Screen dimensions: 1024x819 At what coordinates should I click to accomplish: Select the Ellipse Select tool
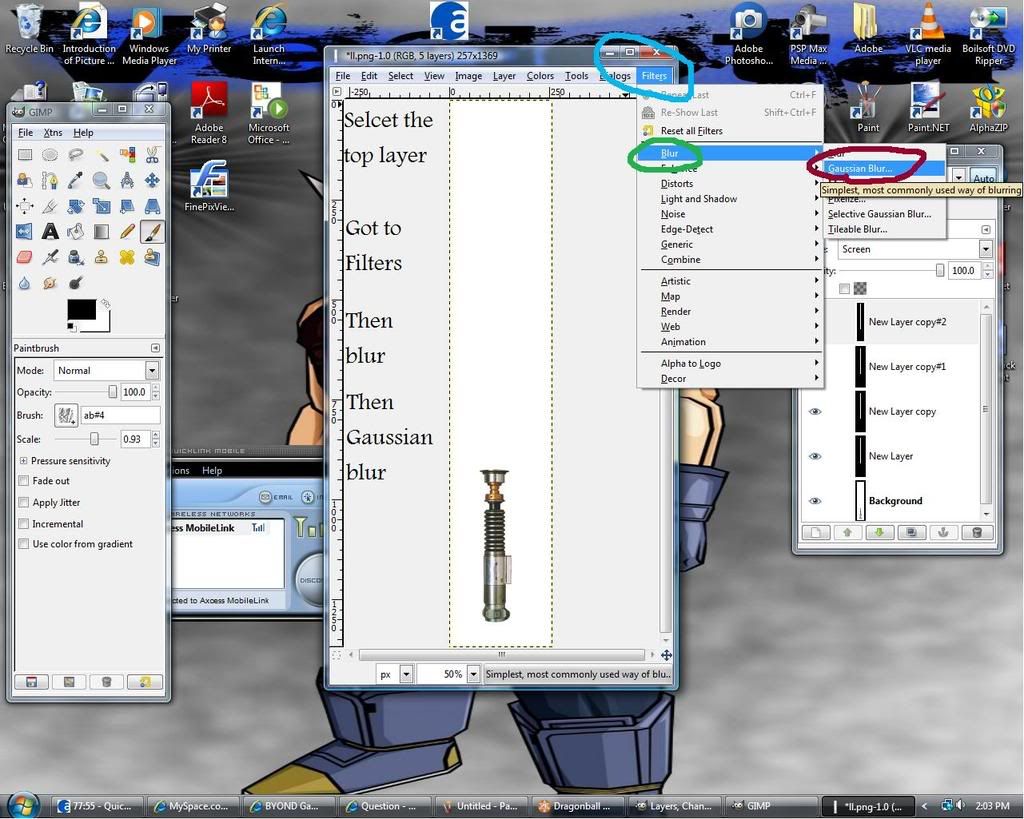[50, 155]
